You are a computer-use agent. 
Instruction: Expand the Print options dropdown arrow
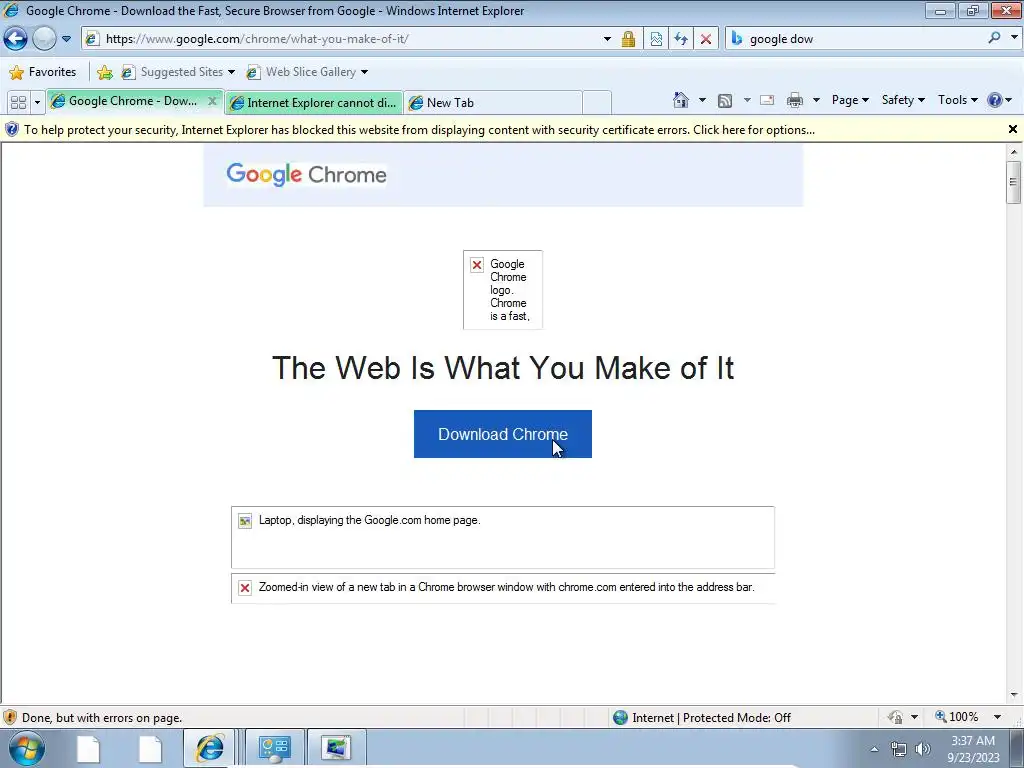(816, 100)
